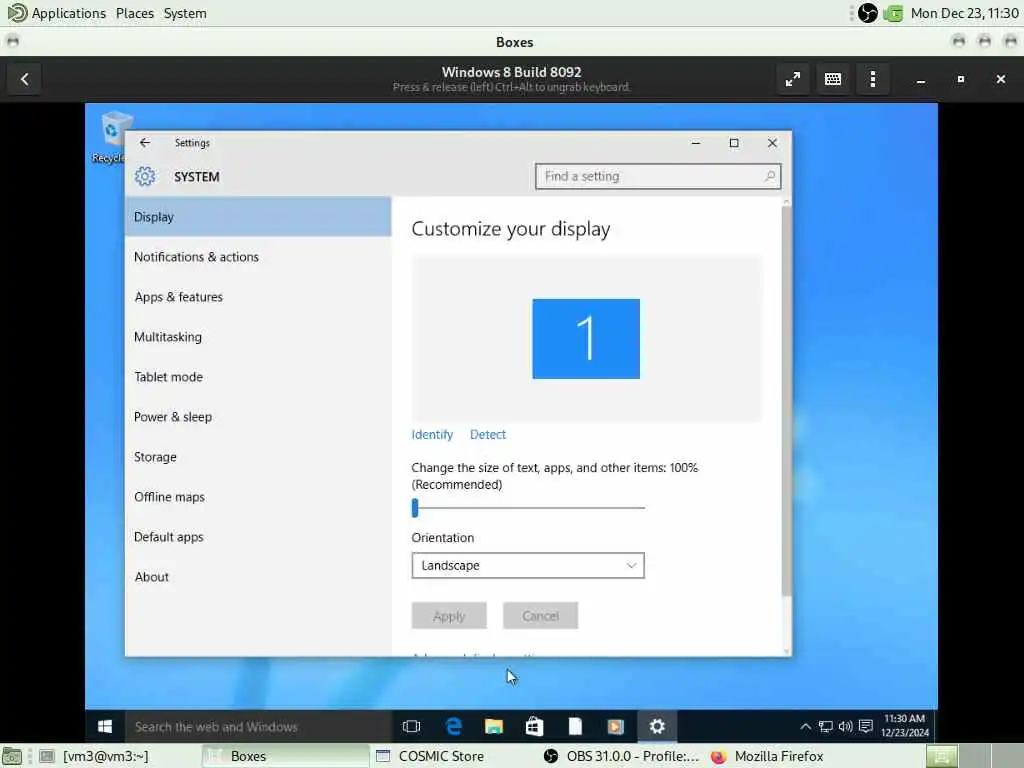Open Default apps settings

(x=258, y=537)
